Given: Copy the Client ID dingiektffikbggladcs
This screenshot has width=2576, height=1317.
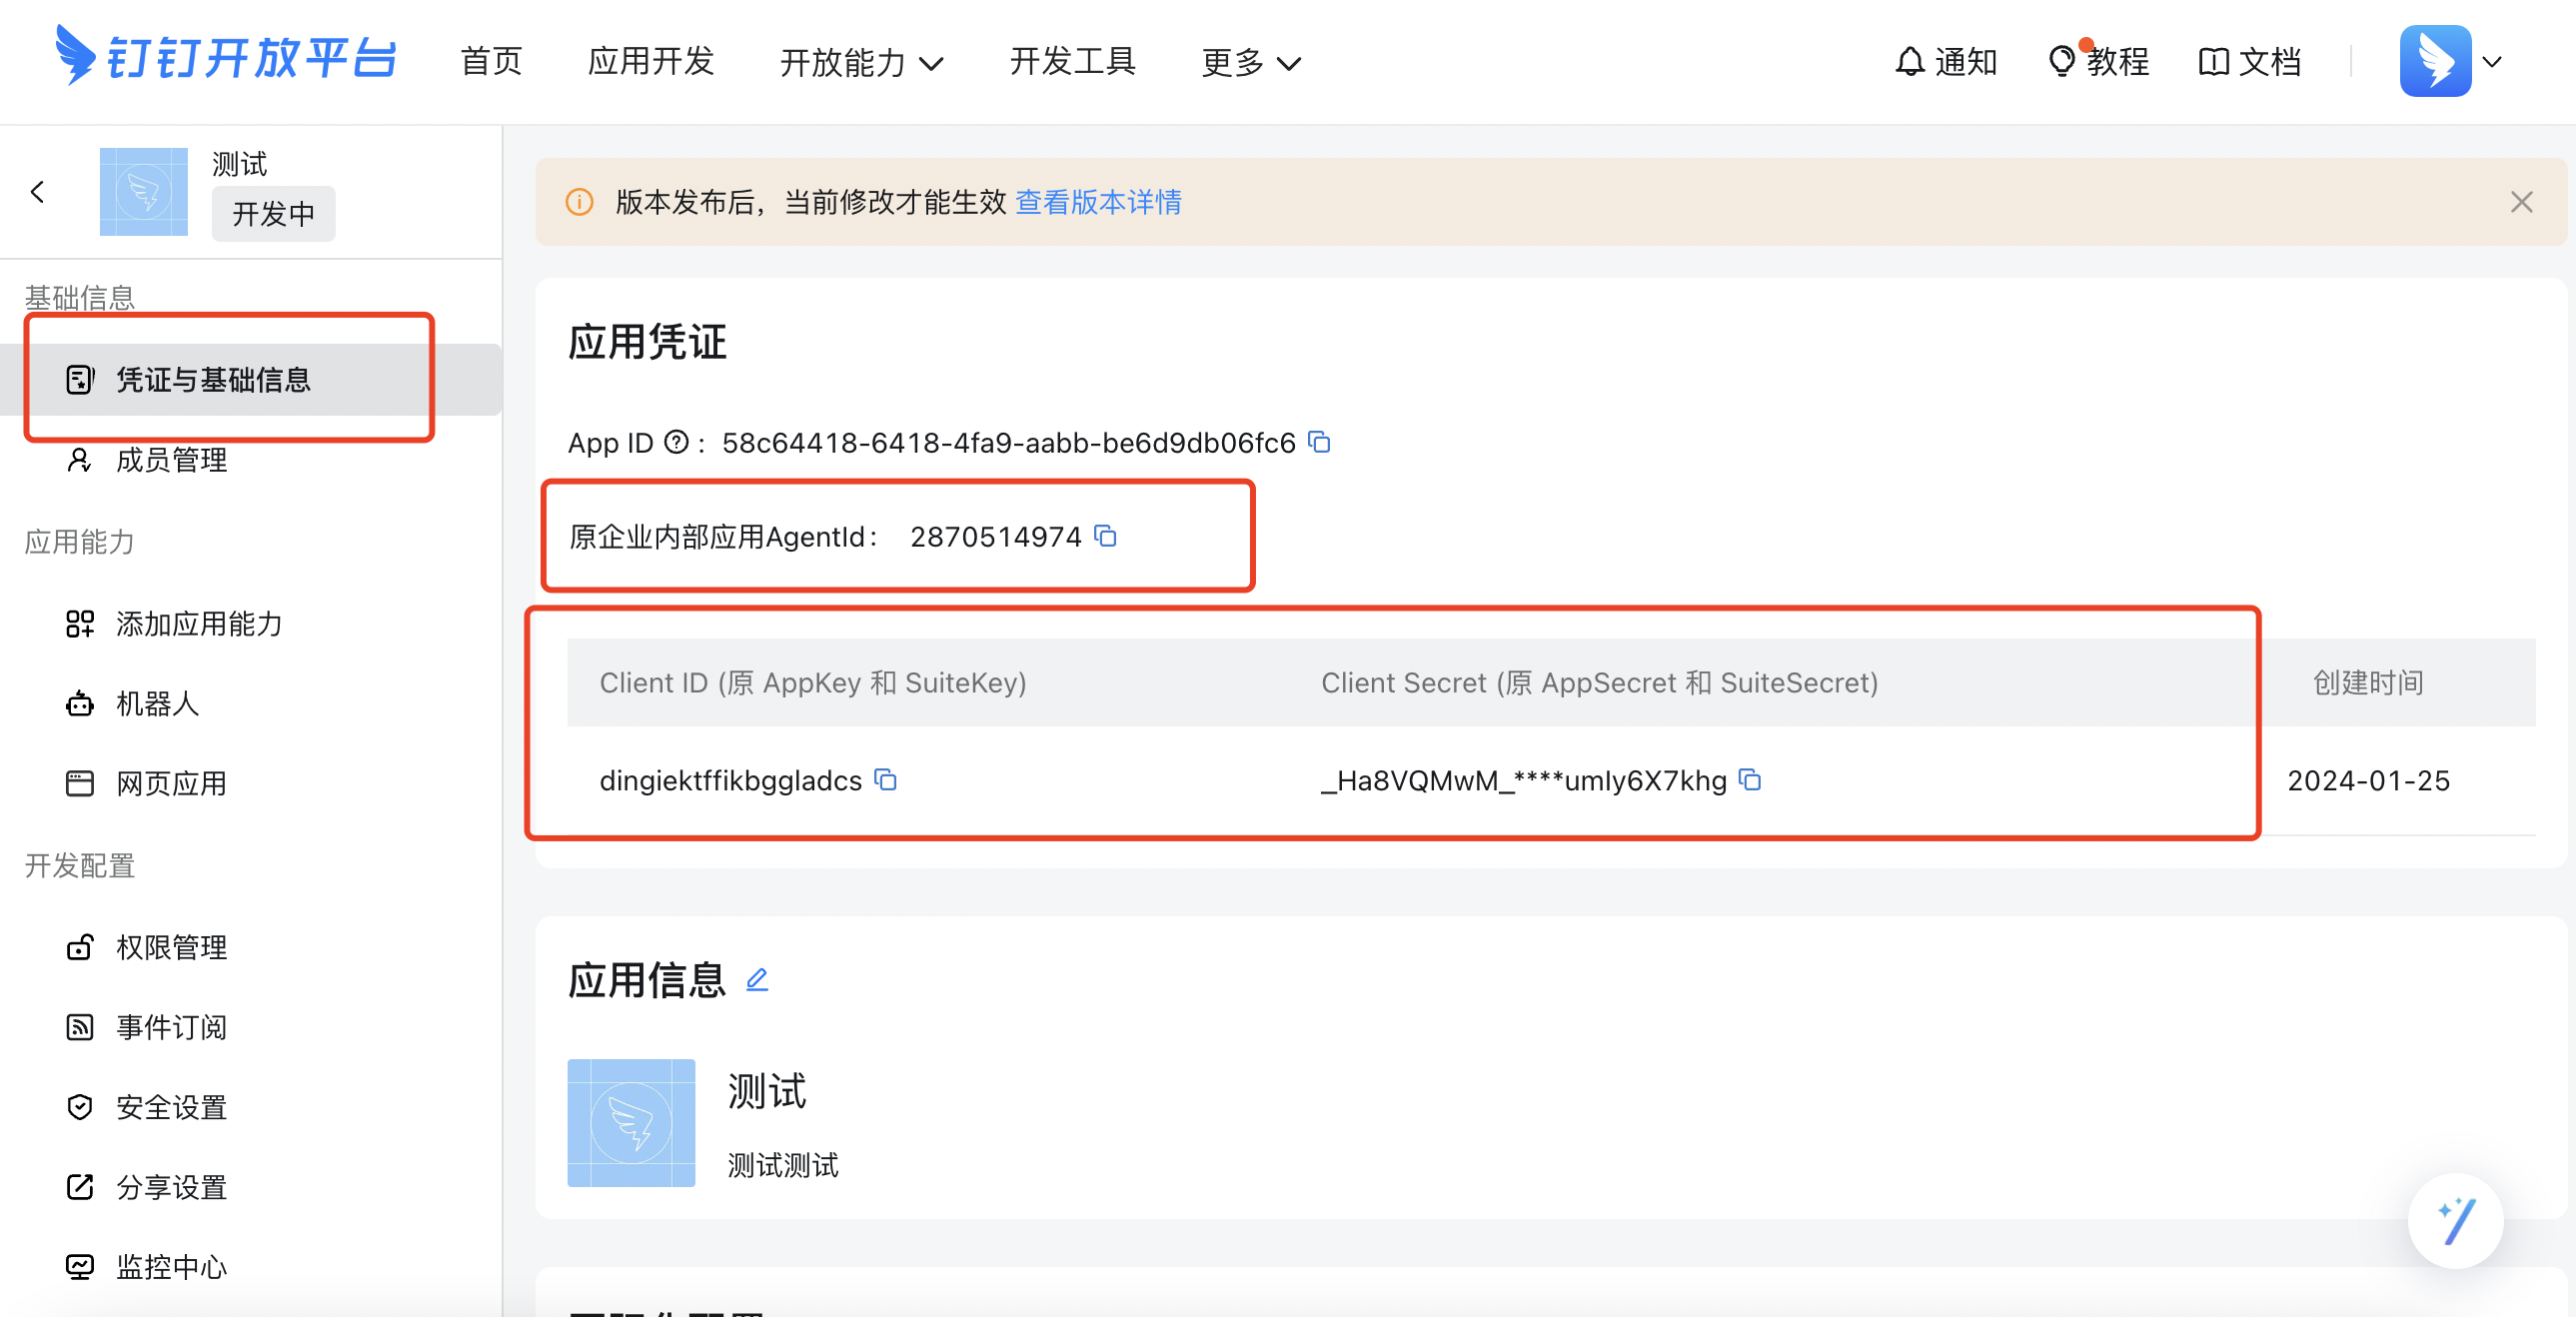Looking at the screenshot, I should tap(886, 780).
